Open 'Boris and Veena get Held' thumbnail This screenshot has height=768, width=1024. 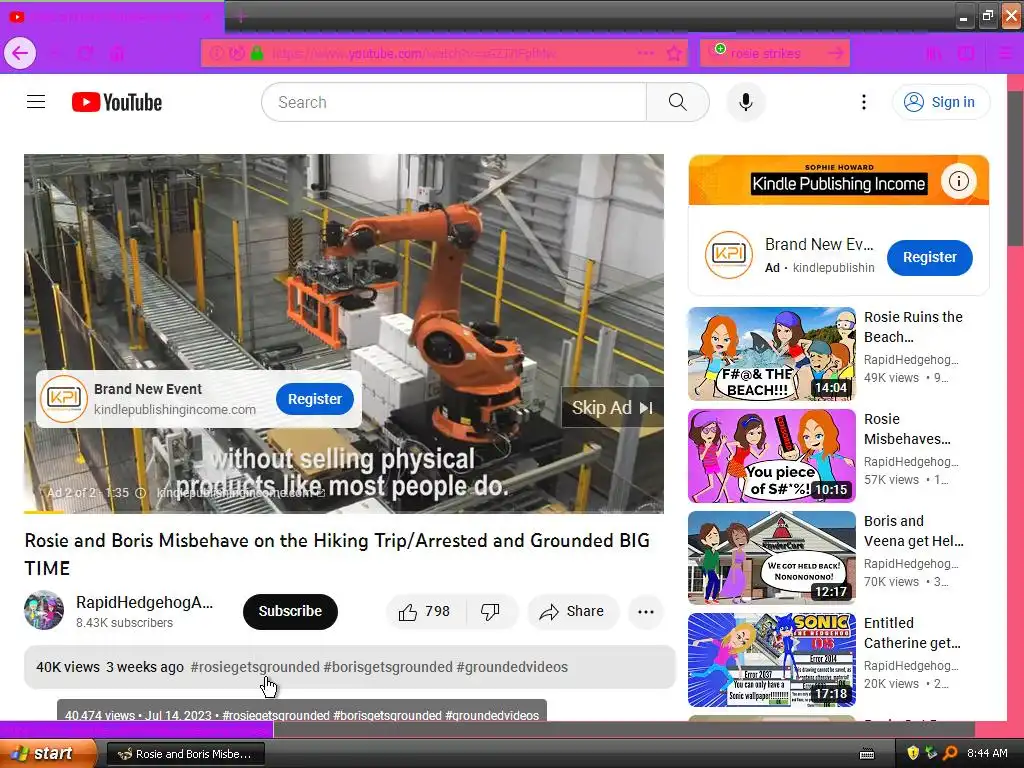click(x=771, y=558)
